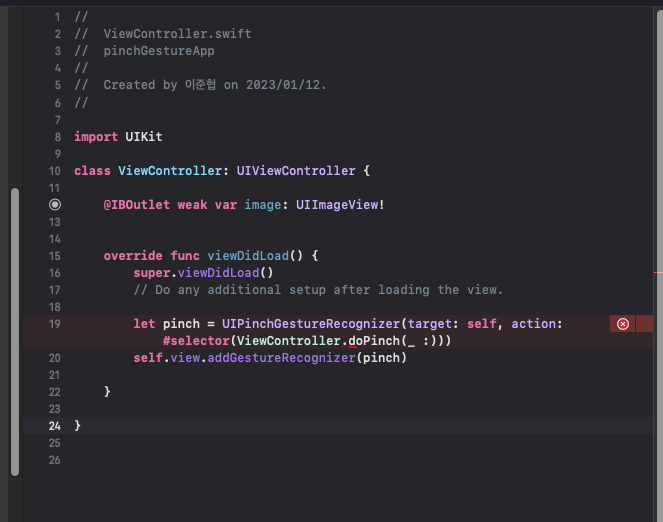Click line number 10 in gutter
The image size is (663, 522).
click(55, 171)
